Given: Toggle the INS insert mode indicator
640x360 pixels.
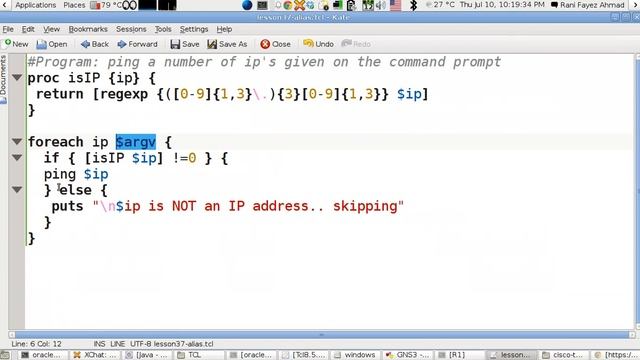Looking at the screenshot, I should (99, 344).
